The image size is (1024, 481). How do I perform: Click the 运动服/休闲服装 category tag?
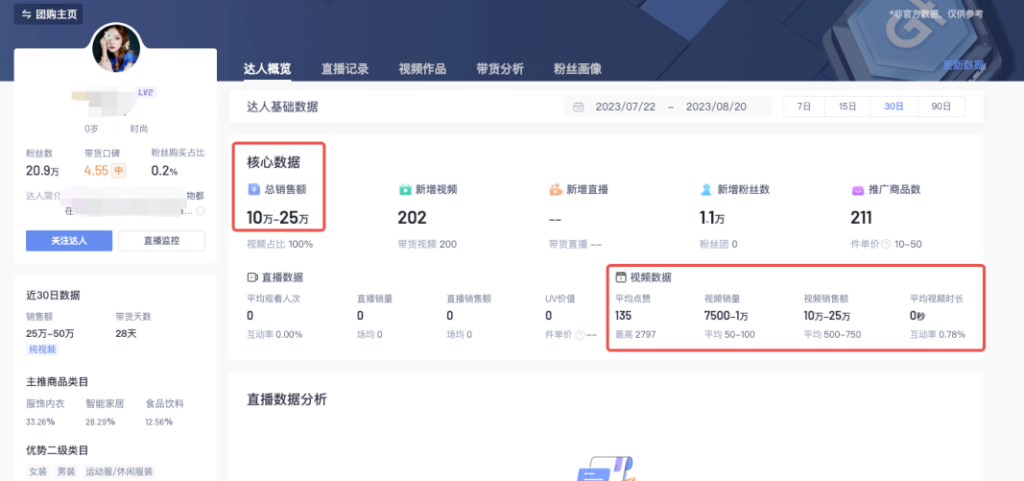(119, 471)
